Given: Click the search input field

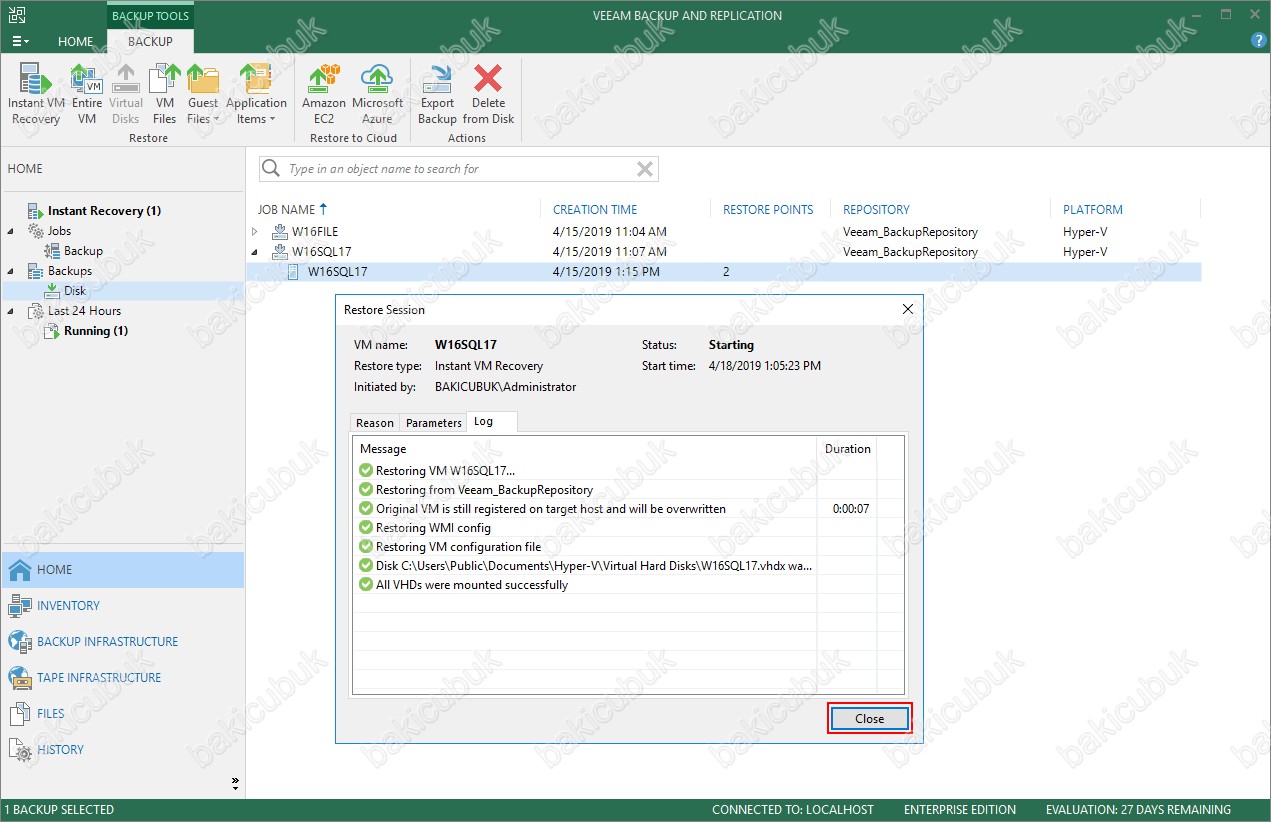Looking at the screenshot, I should tap(458, 169).
